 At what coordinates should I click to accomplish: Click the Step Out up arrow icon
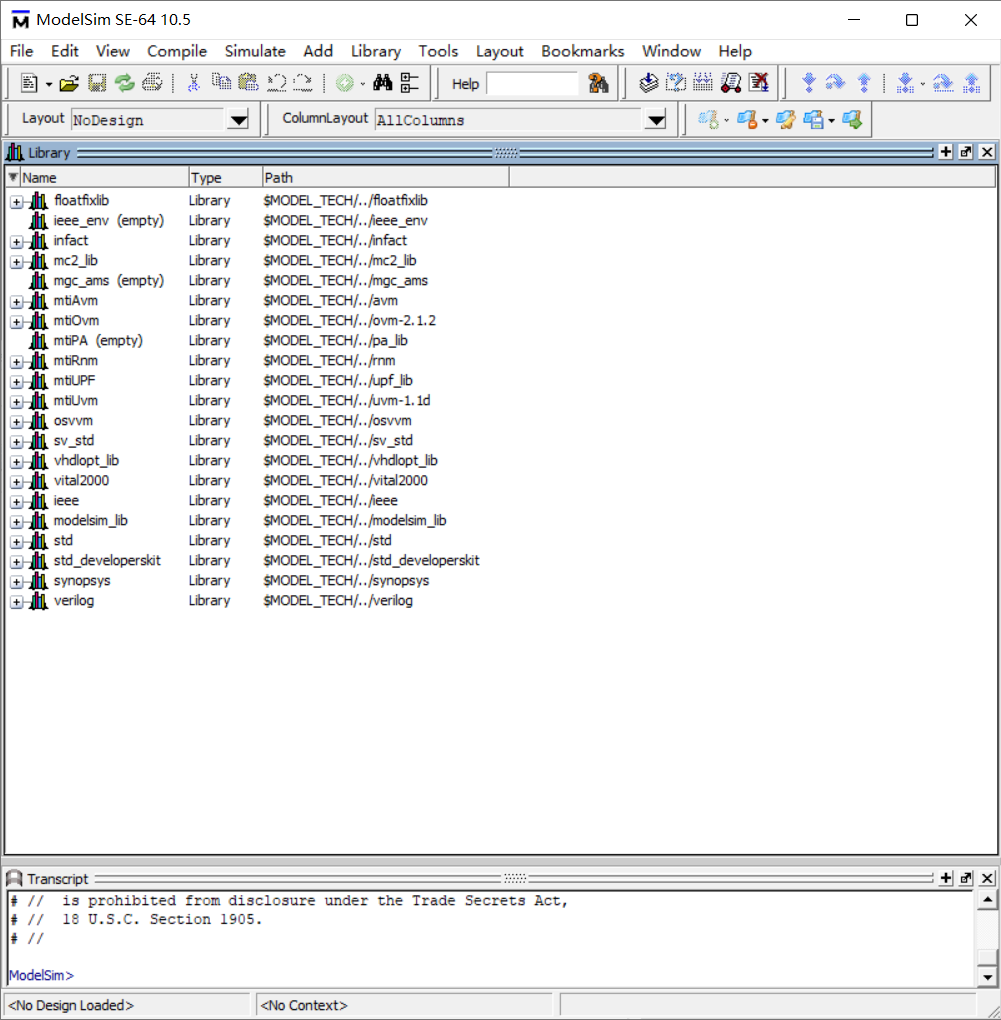(864, 83)
